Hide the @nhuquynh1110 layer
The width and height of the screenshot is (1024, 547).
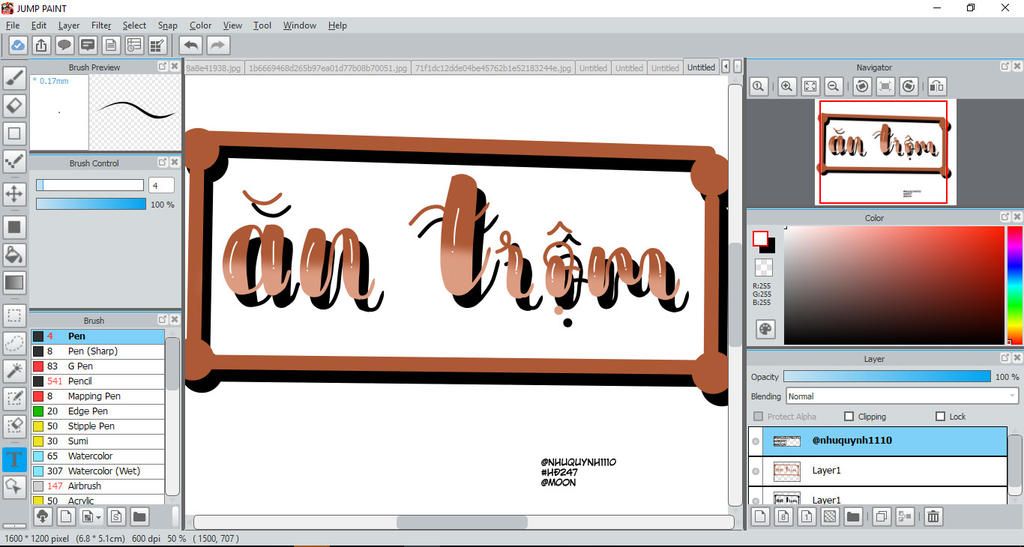pos(756,441)
